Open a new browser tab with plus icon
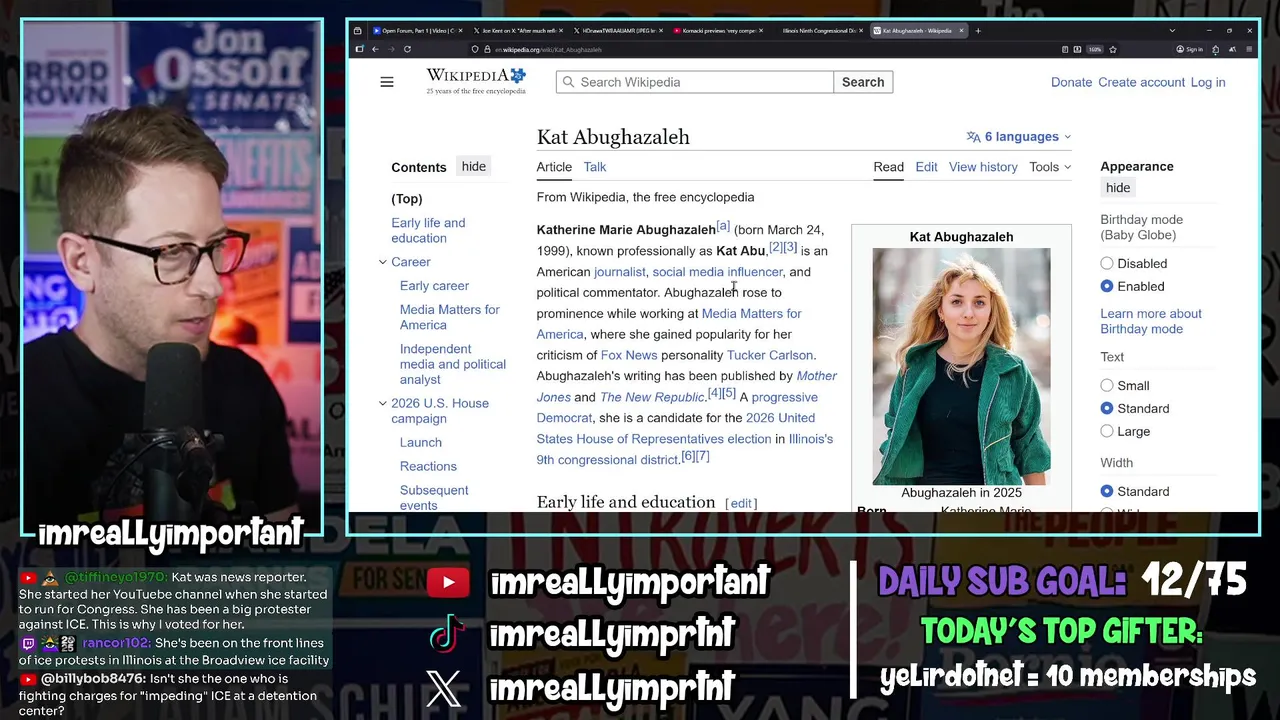Viewport: 1280px width, 720px height. [x=978, y=30]
